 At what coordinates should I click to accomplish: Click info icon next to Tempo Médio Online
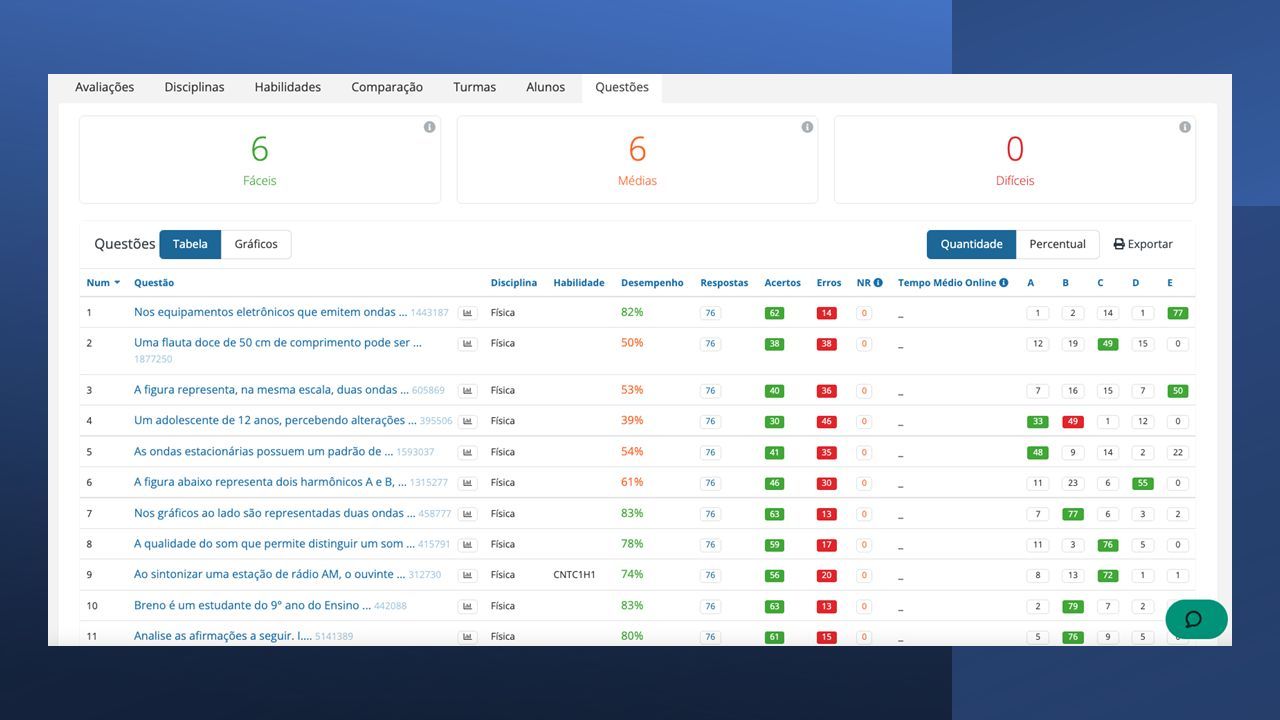tap(1003, 283)
